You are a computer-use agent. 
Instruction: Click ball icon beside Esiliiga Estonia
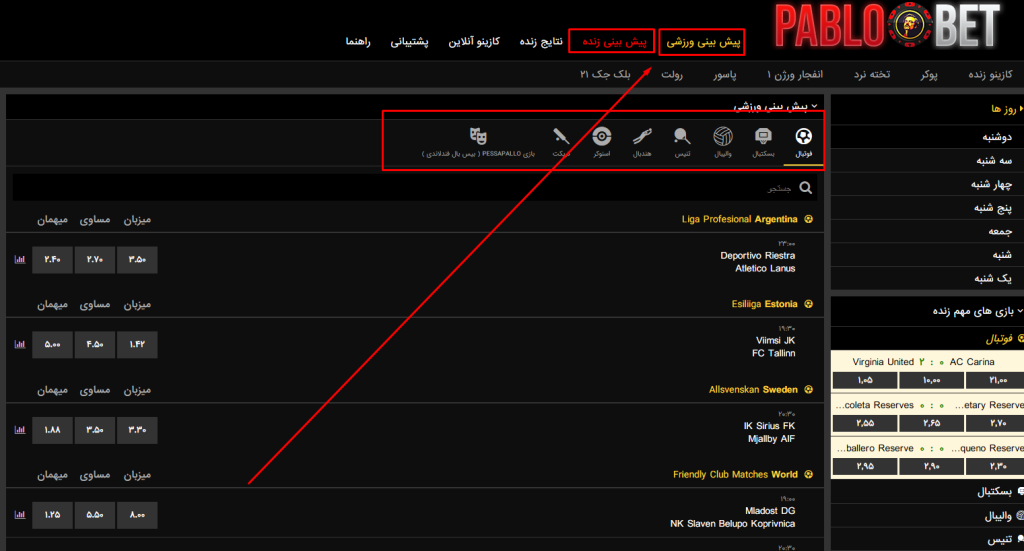(x=808, y=304)
